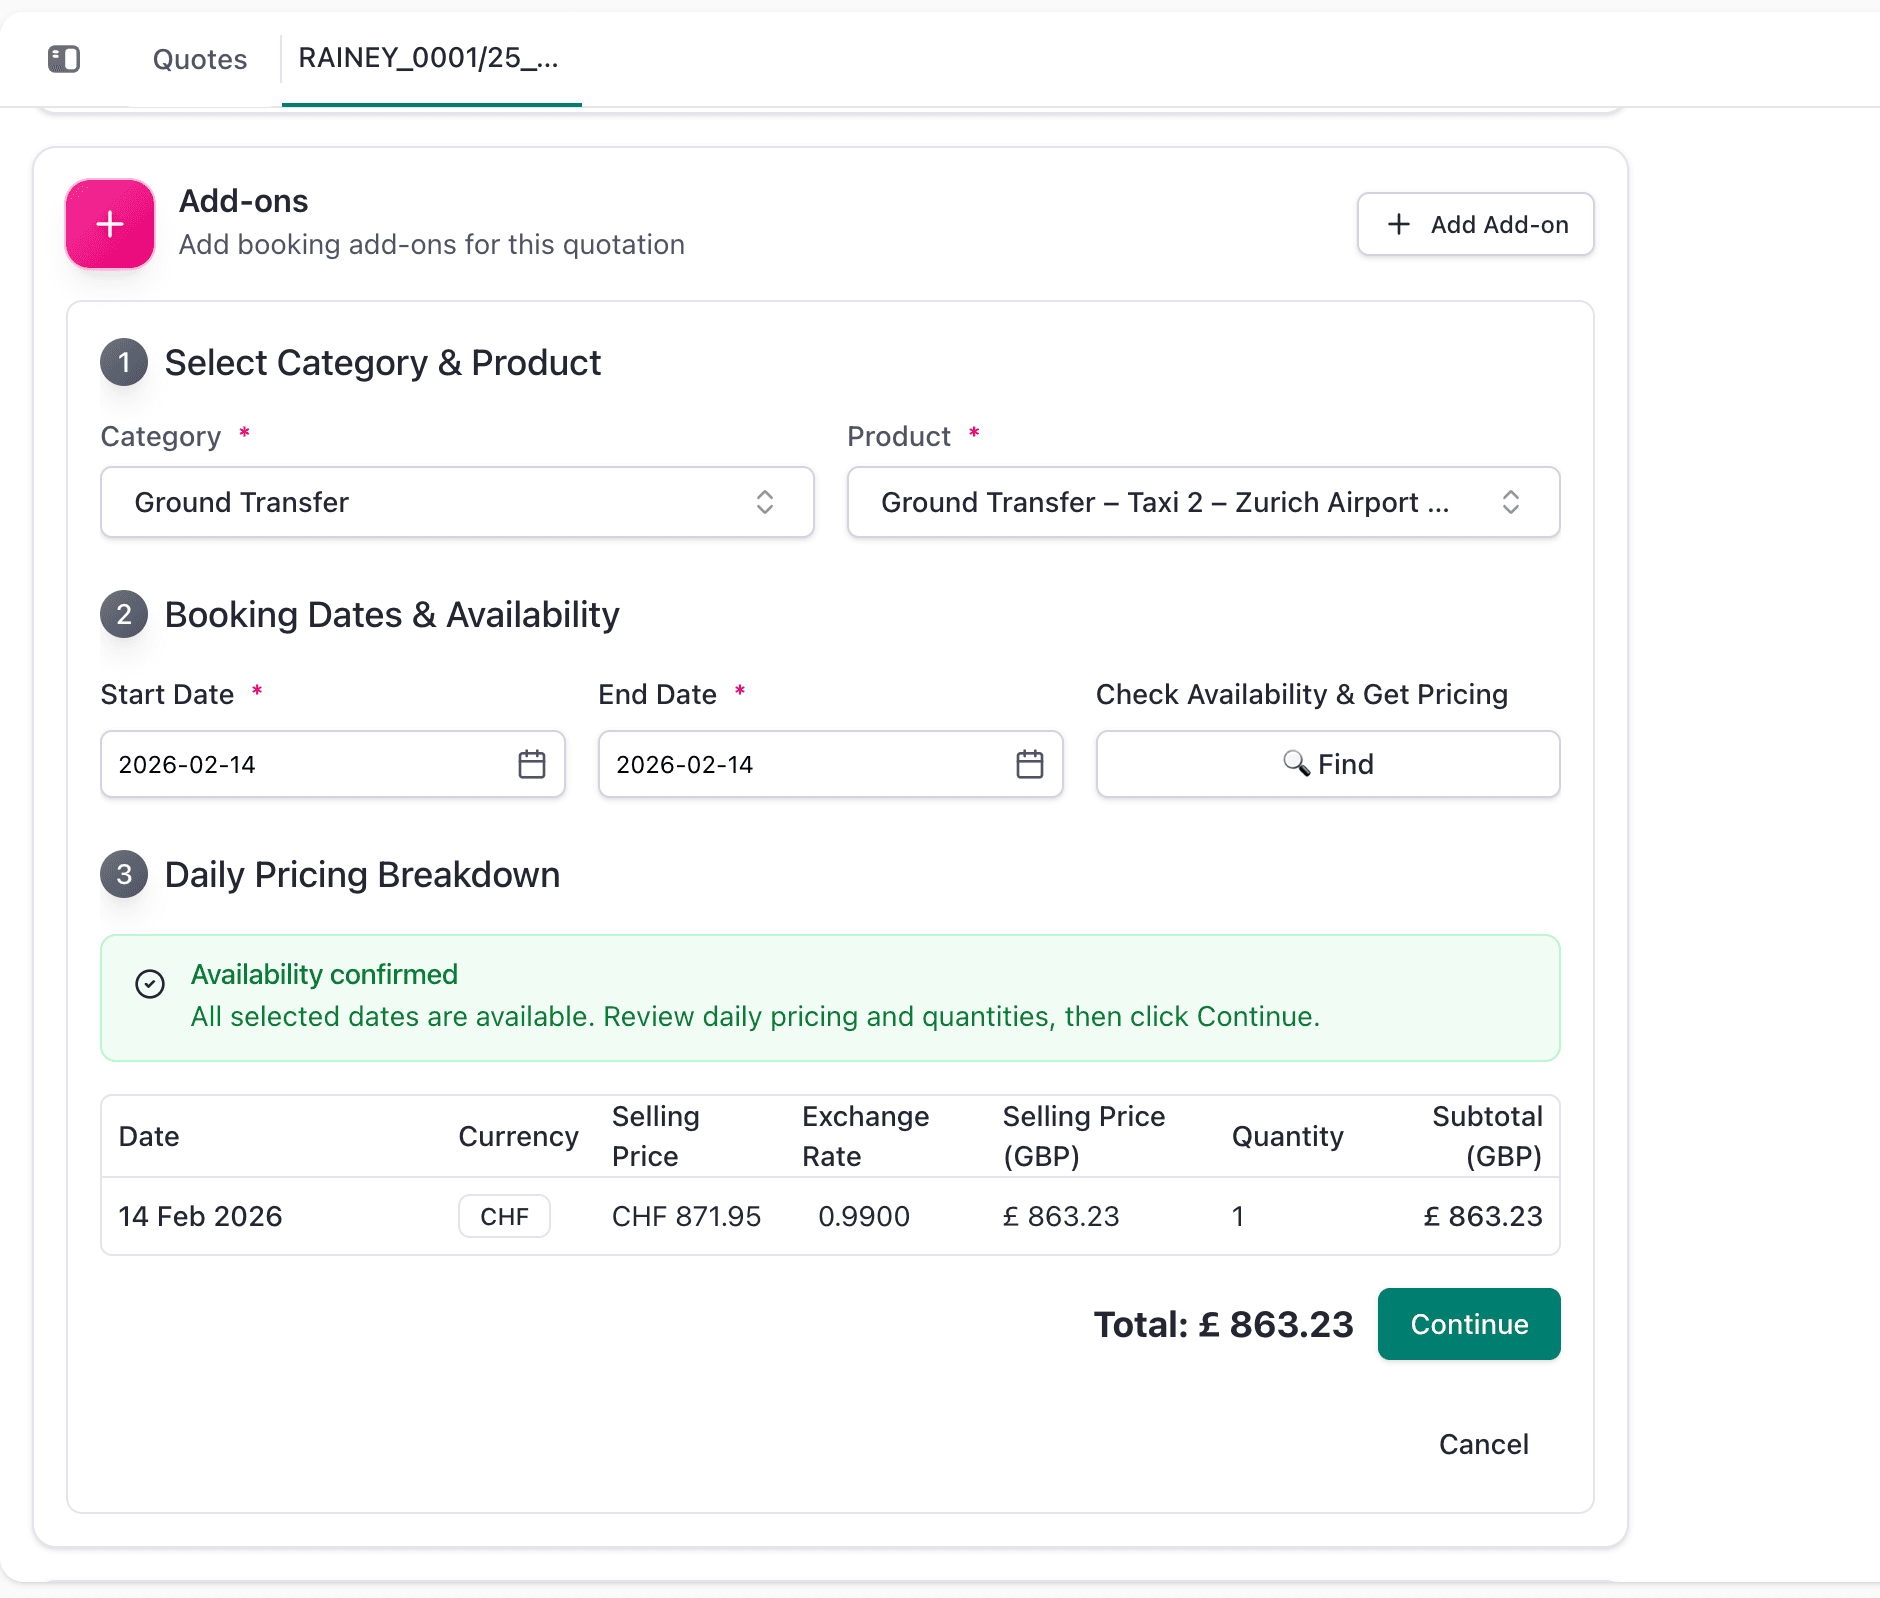Click the CHF currency badge

click(505, 1216)
